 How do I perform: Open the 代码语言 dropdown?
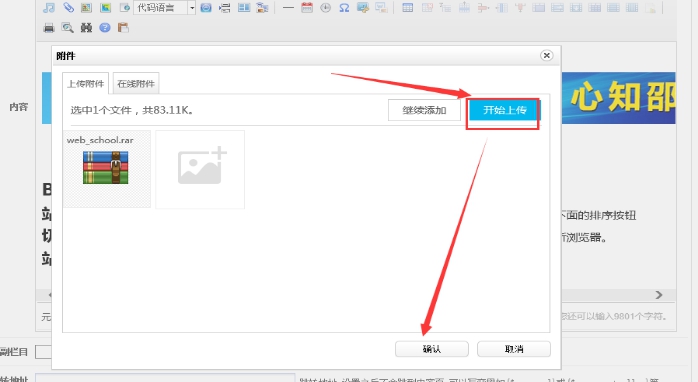click(x=164, y=8)
